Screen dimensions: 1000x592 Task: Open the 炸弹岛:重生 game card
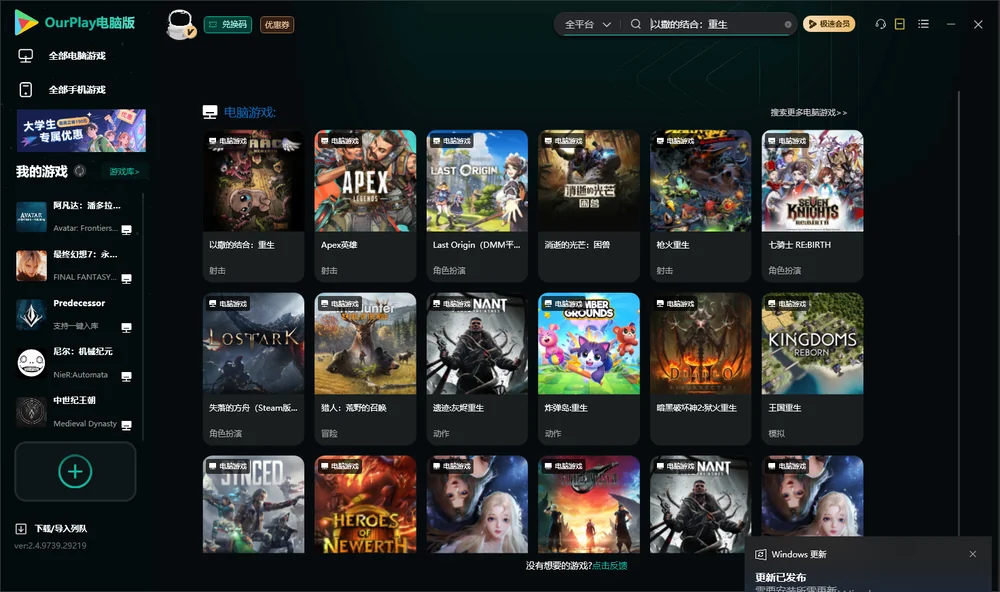click(589, 369)
